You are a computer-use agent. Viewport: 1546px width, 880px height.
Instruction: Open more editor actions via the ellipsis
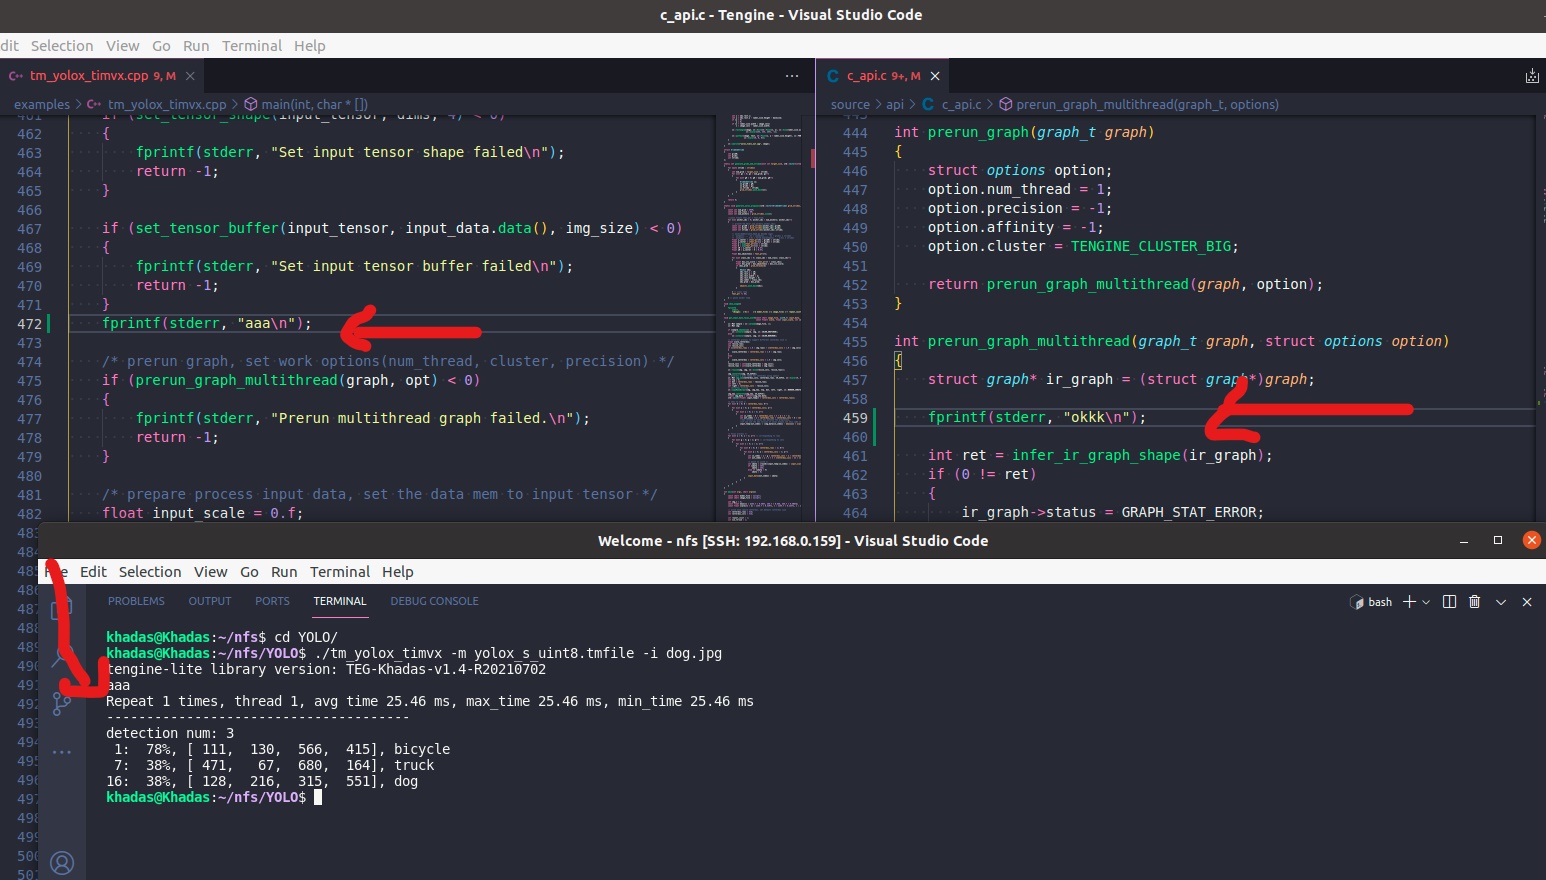point(793,75)
